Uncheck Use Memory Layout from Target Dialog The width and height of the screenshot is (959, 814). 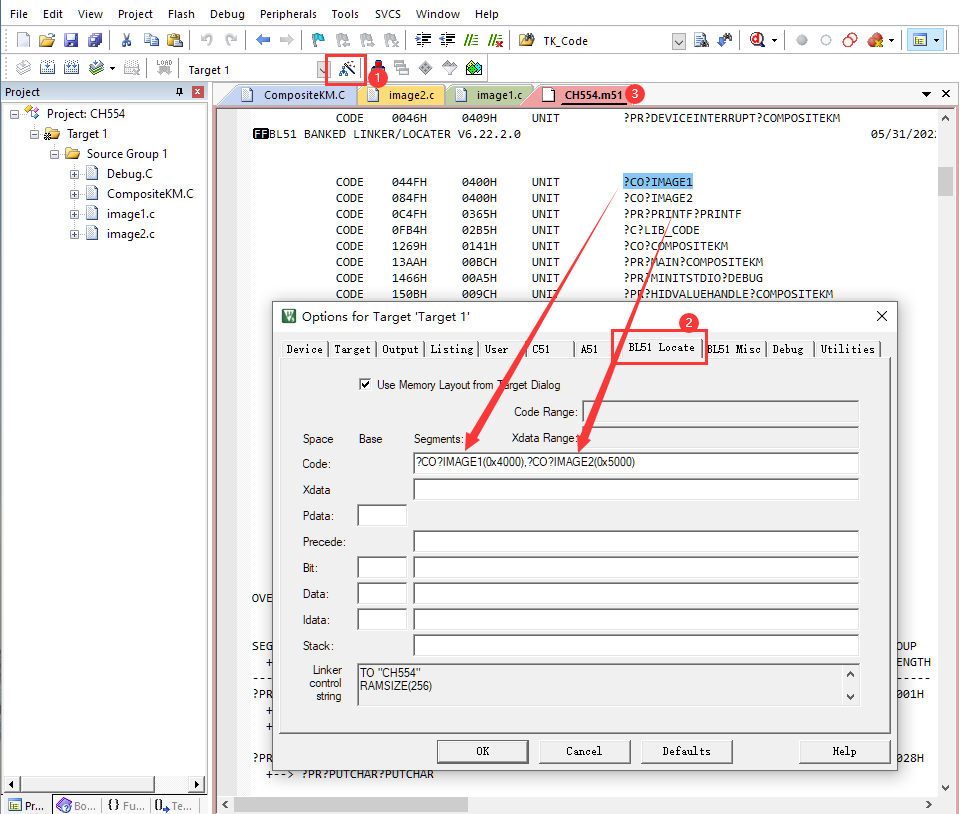pos(364,384)
